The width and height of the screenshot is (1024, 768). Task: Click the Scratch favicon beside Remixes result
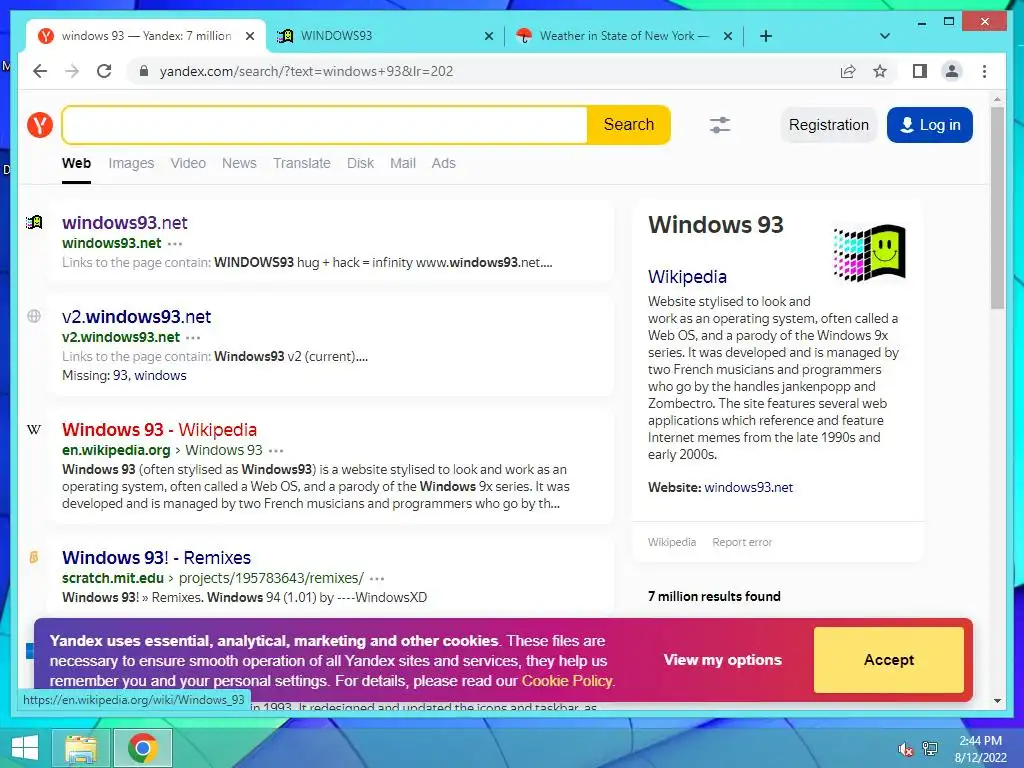(34, 557)
